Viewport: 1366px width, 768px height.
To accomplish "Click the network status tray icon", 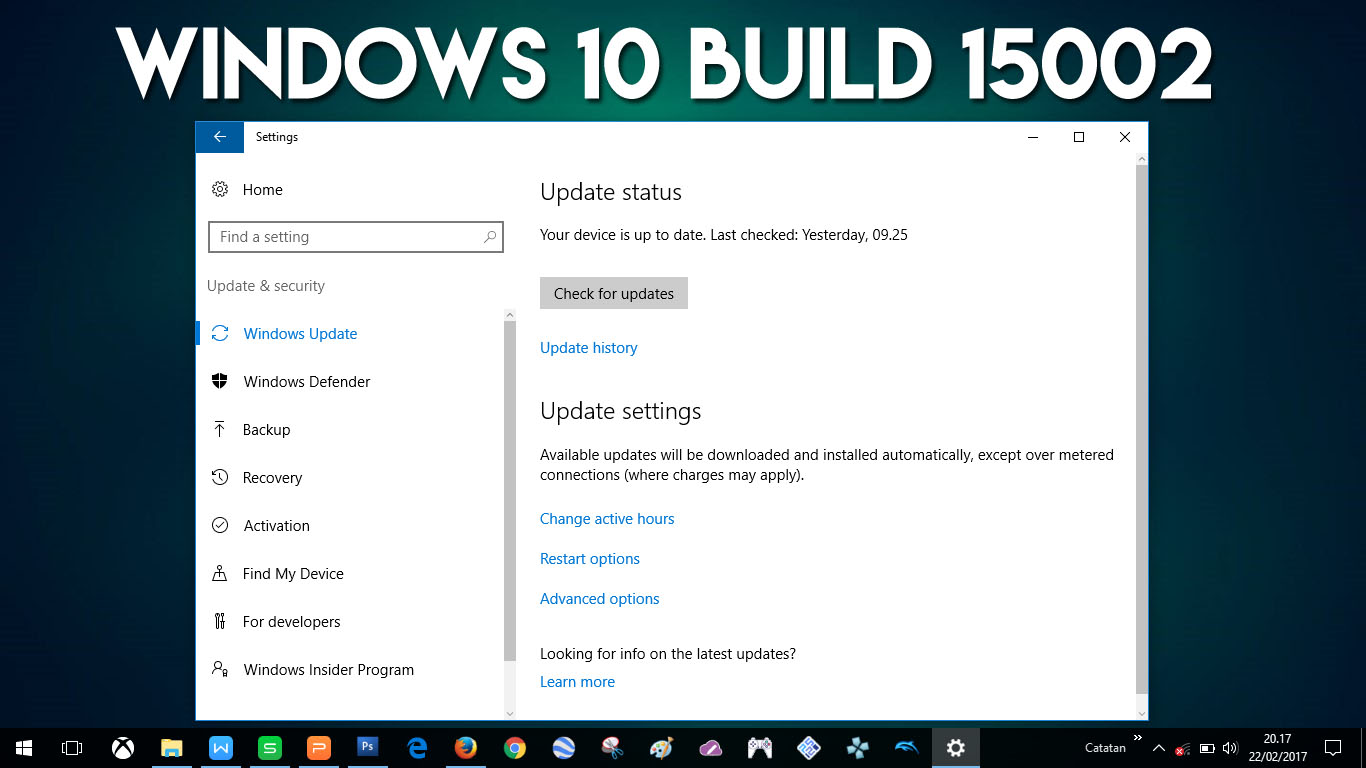I will coord(1183,748).
